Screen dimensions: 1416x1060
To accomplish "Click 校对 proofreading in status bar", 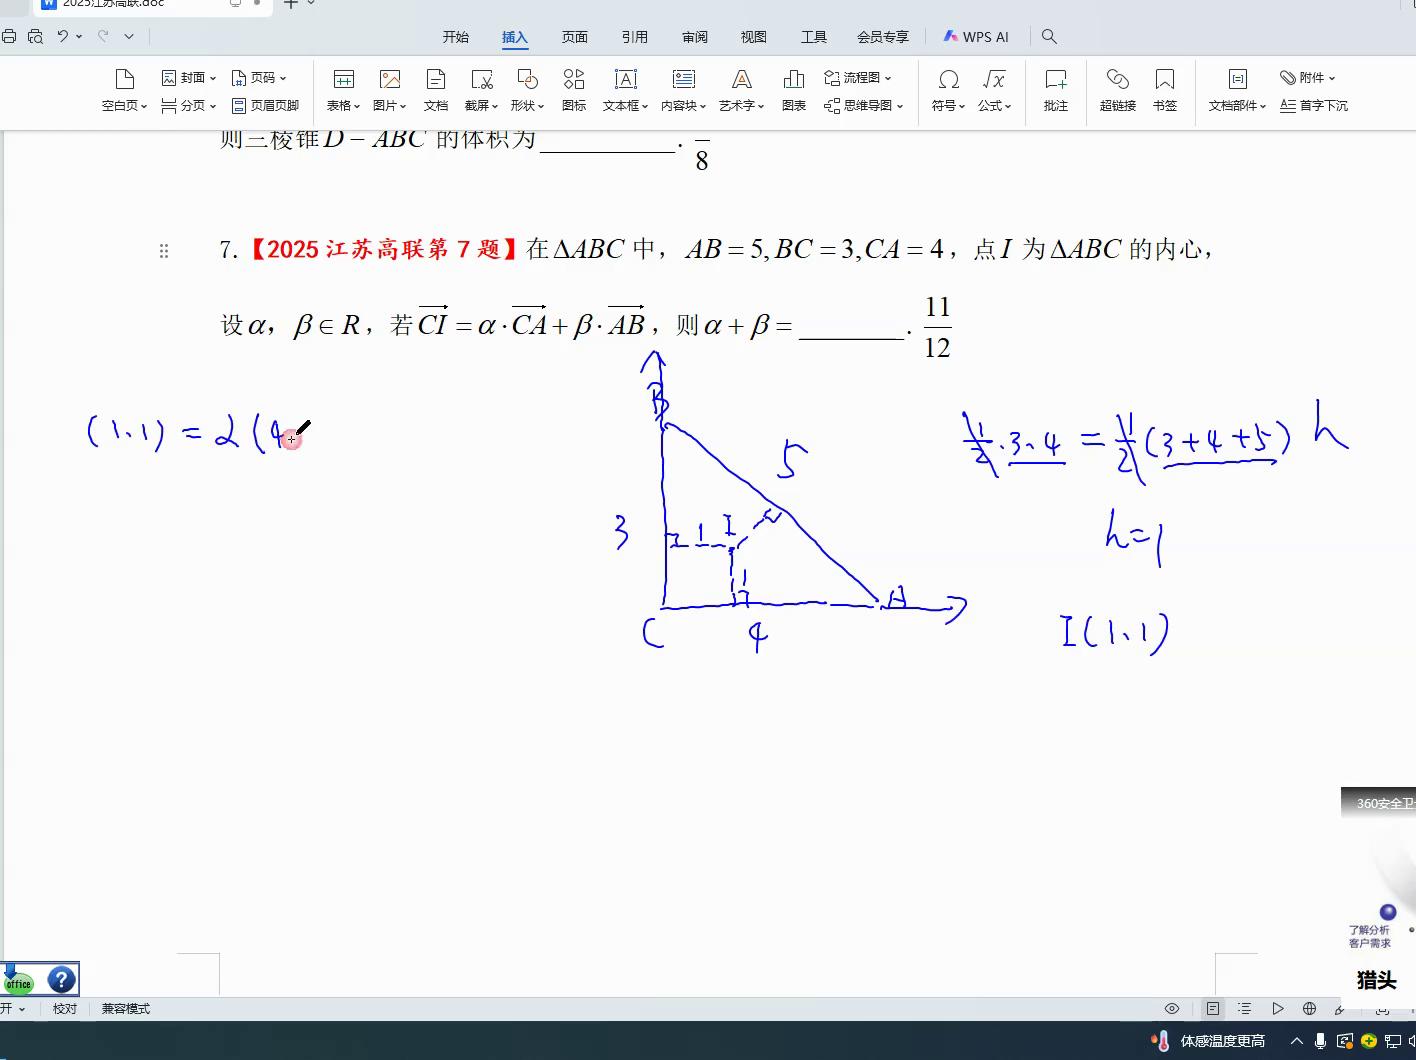I will pyautogui.click(x=65, y=1009).
